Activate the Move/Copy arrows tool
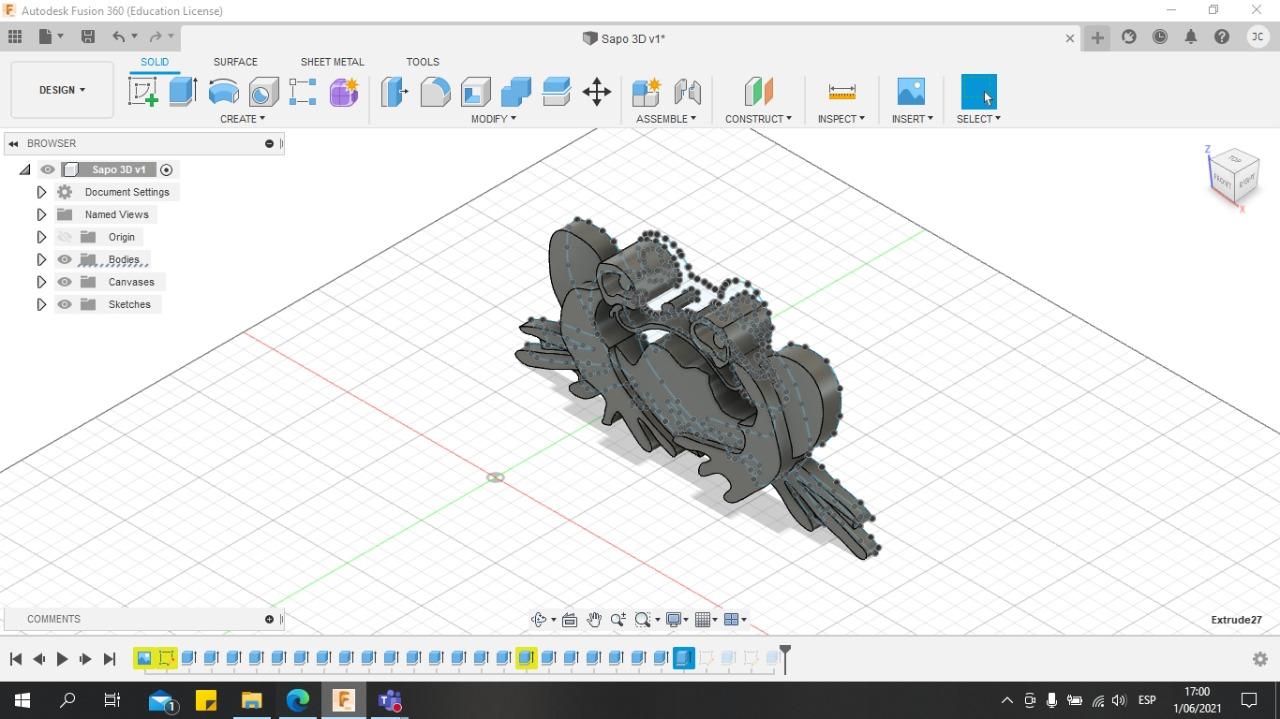This screenshot has width=1280, height=719. pyautogui.click(x=596, y=92)
